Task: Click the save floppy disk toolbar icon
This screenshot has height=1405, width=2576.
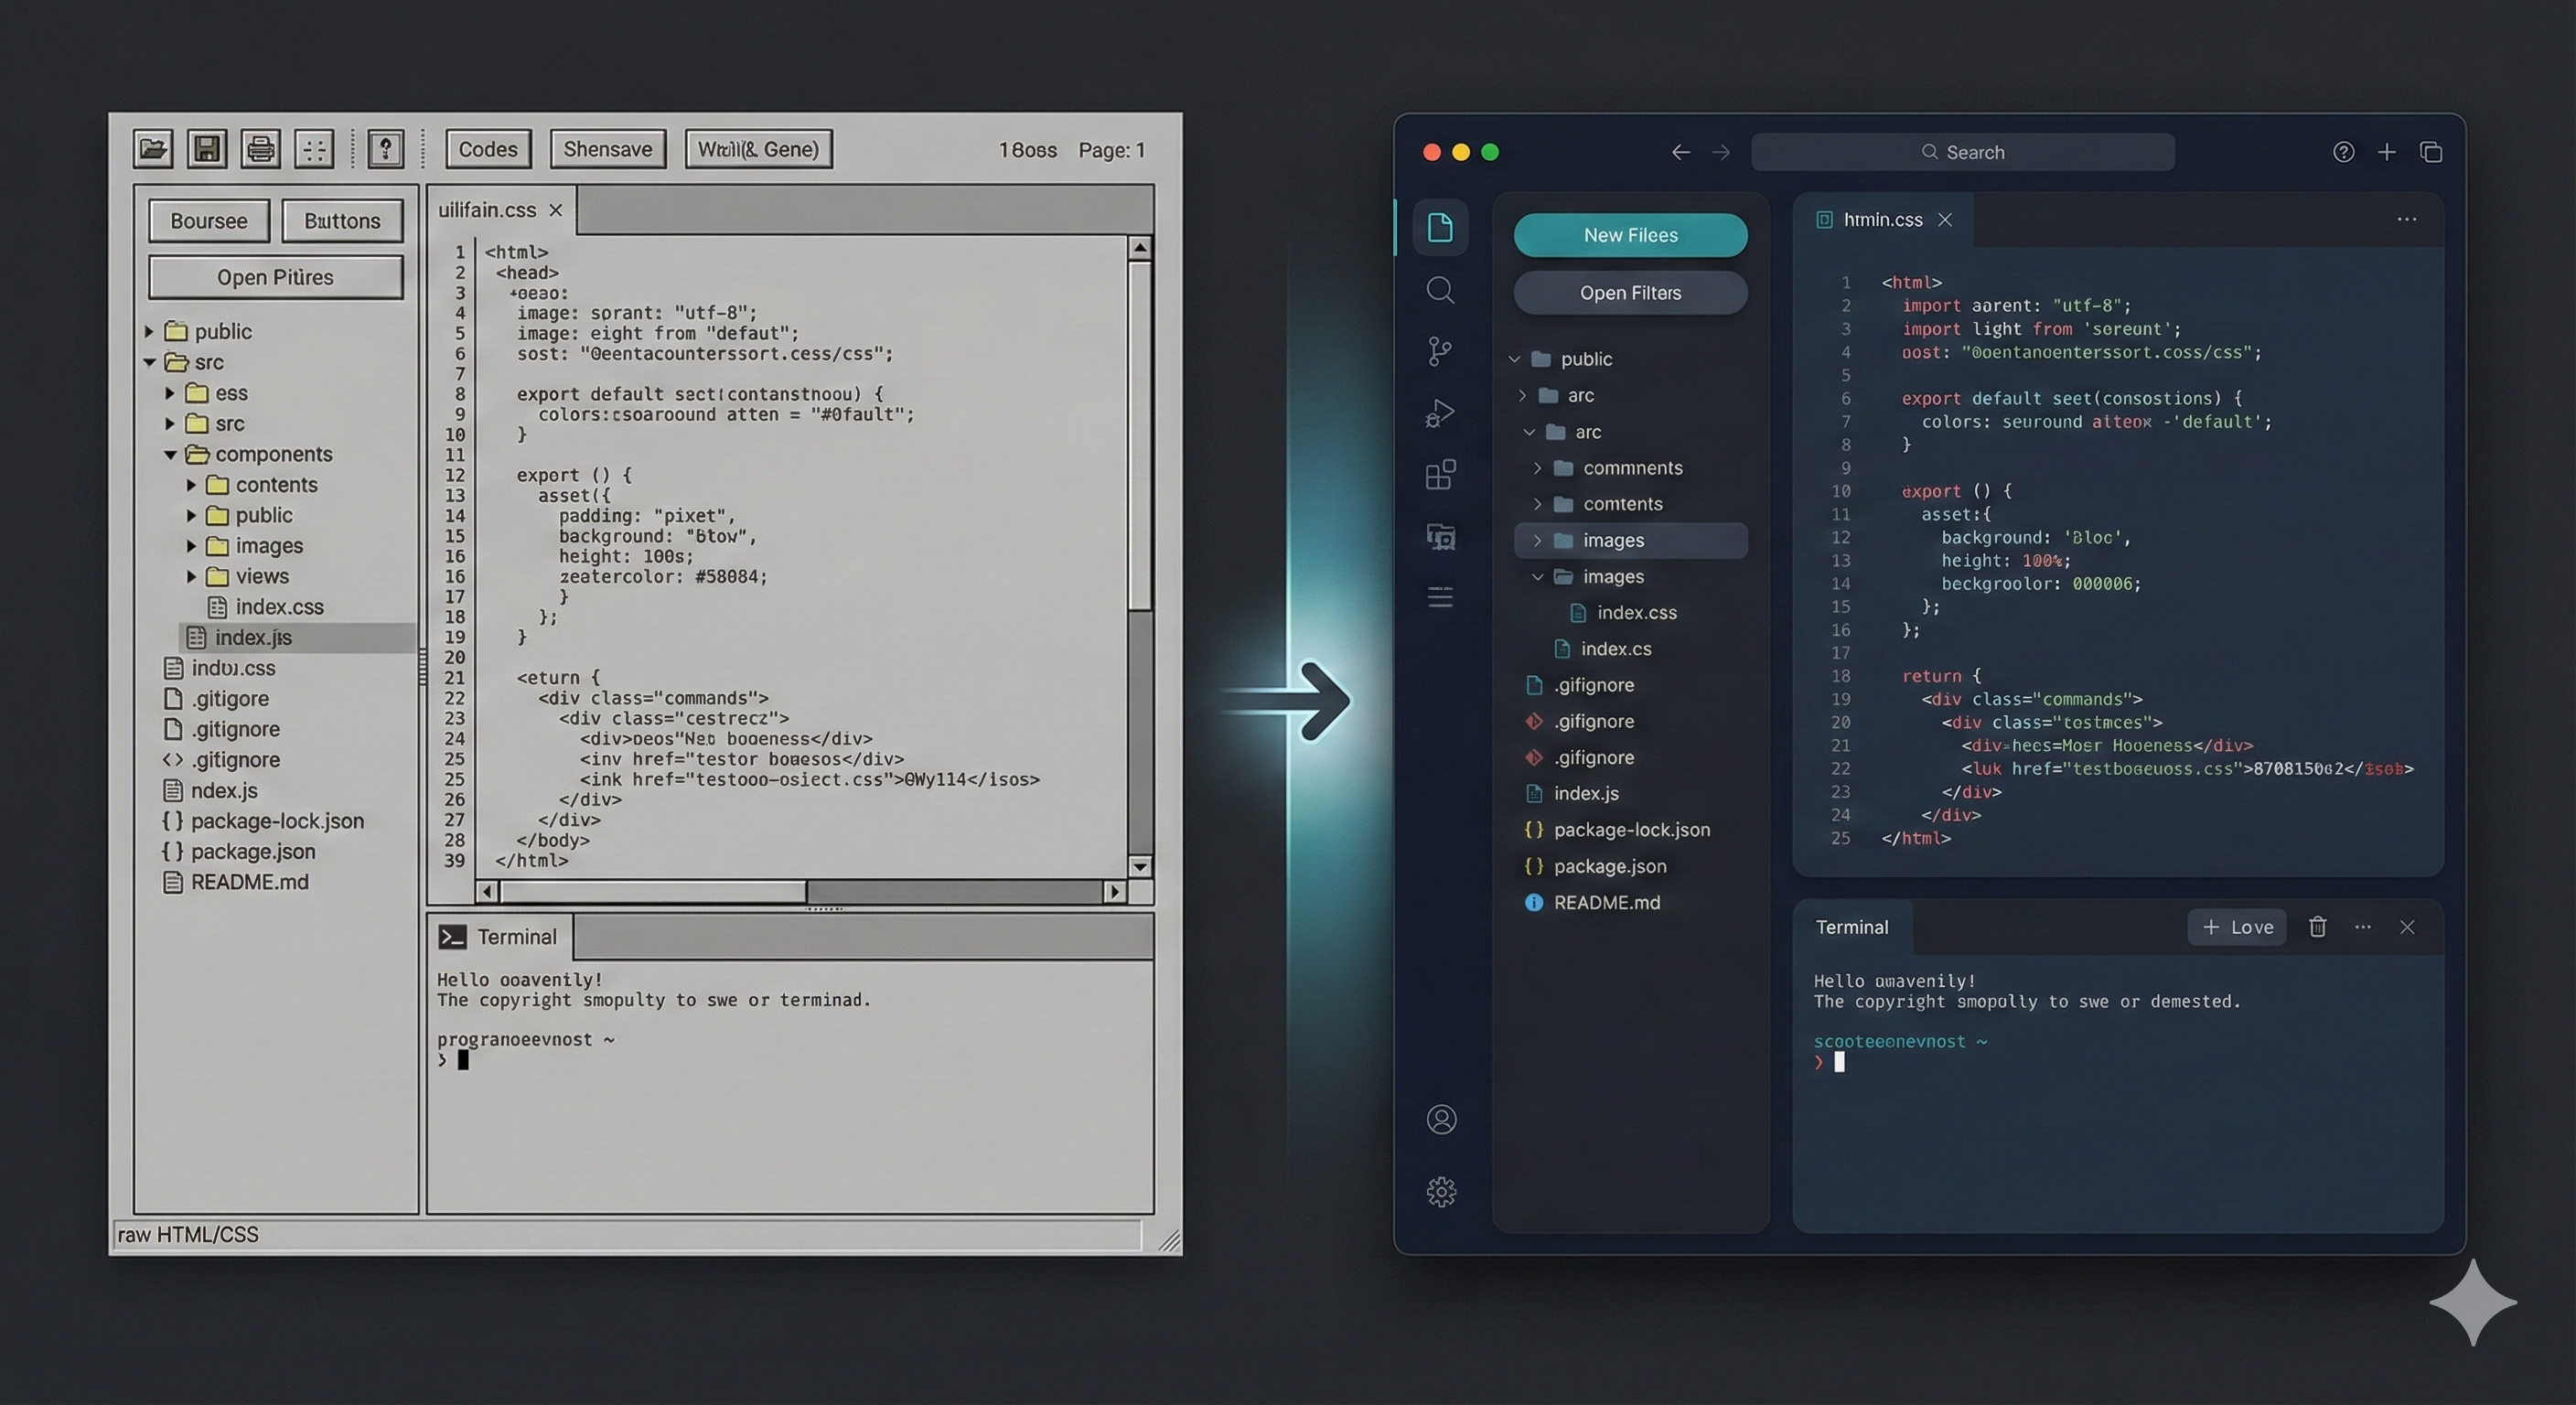Action: [x=207, y=148]
